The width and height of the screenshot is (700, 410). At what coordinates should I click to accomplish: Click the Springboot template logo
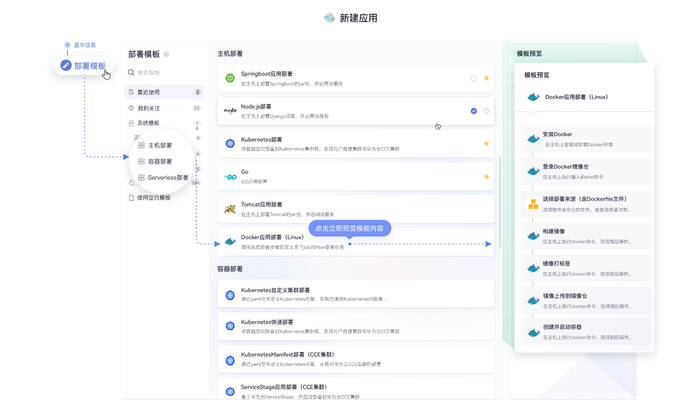[x=230, y=78]
